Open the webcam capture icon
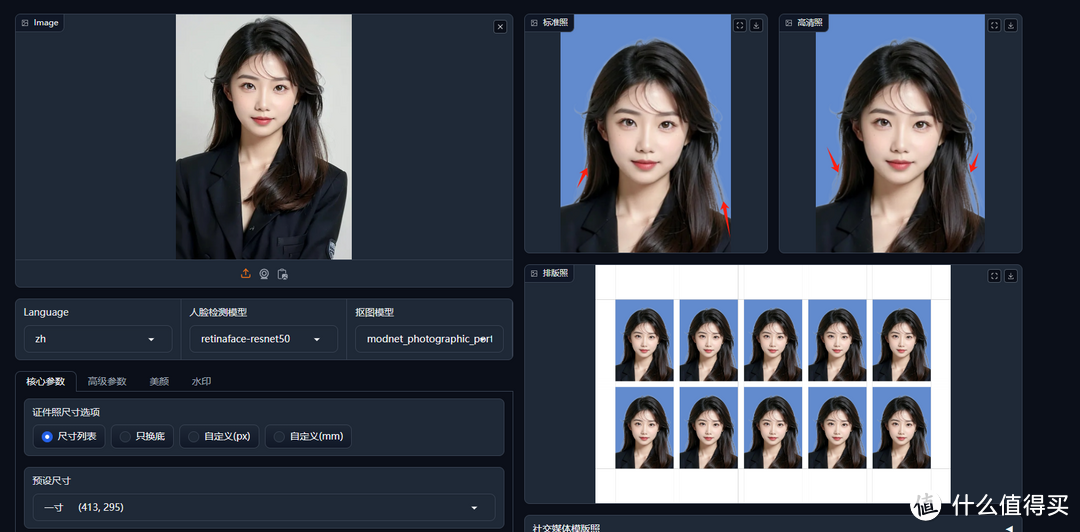The image size is (1080, 532). (264, 274)
